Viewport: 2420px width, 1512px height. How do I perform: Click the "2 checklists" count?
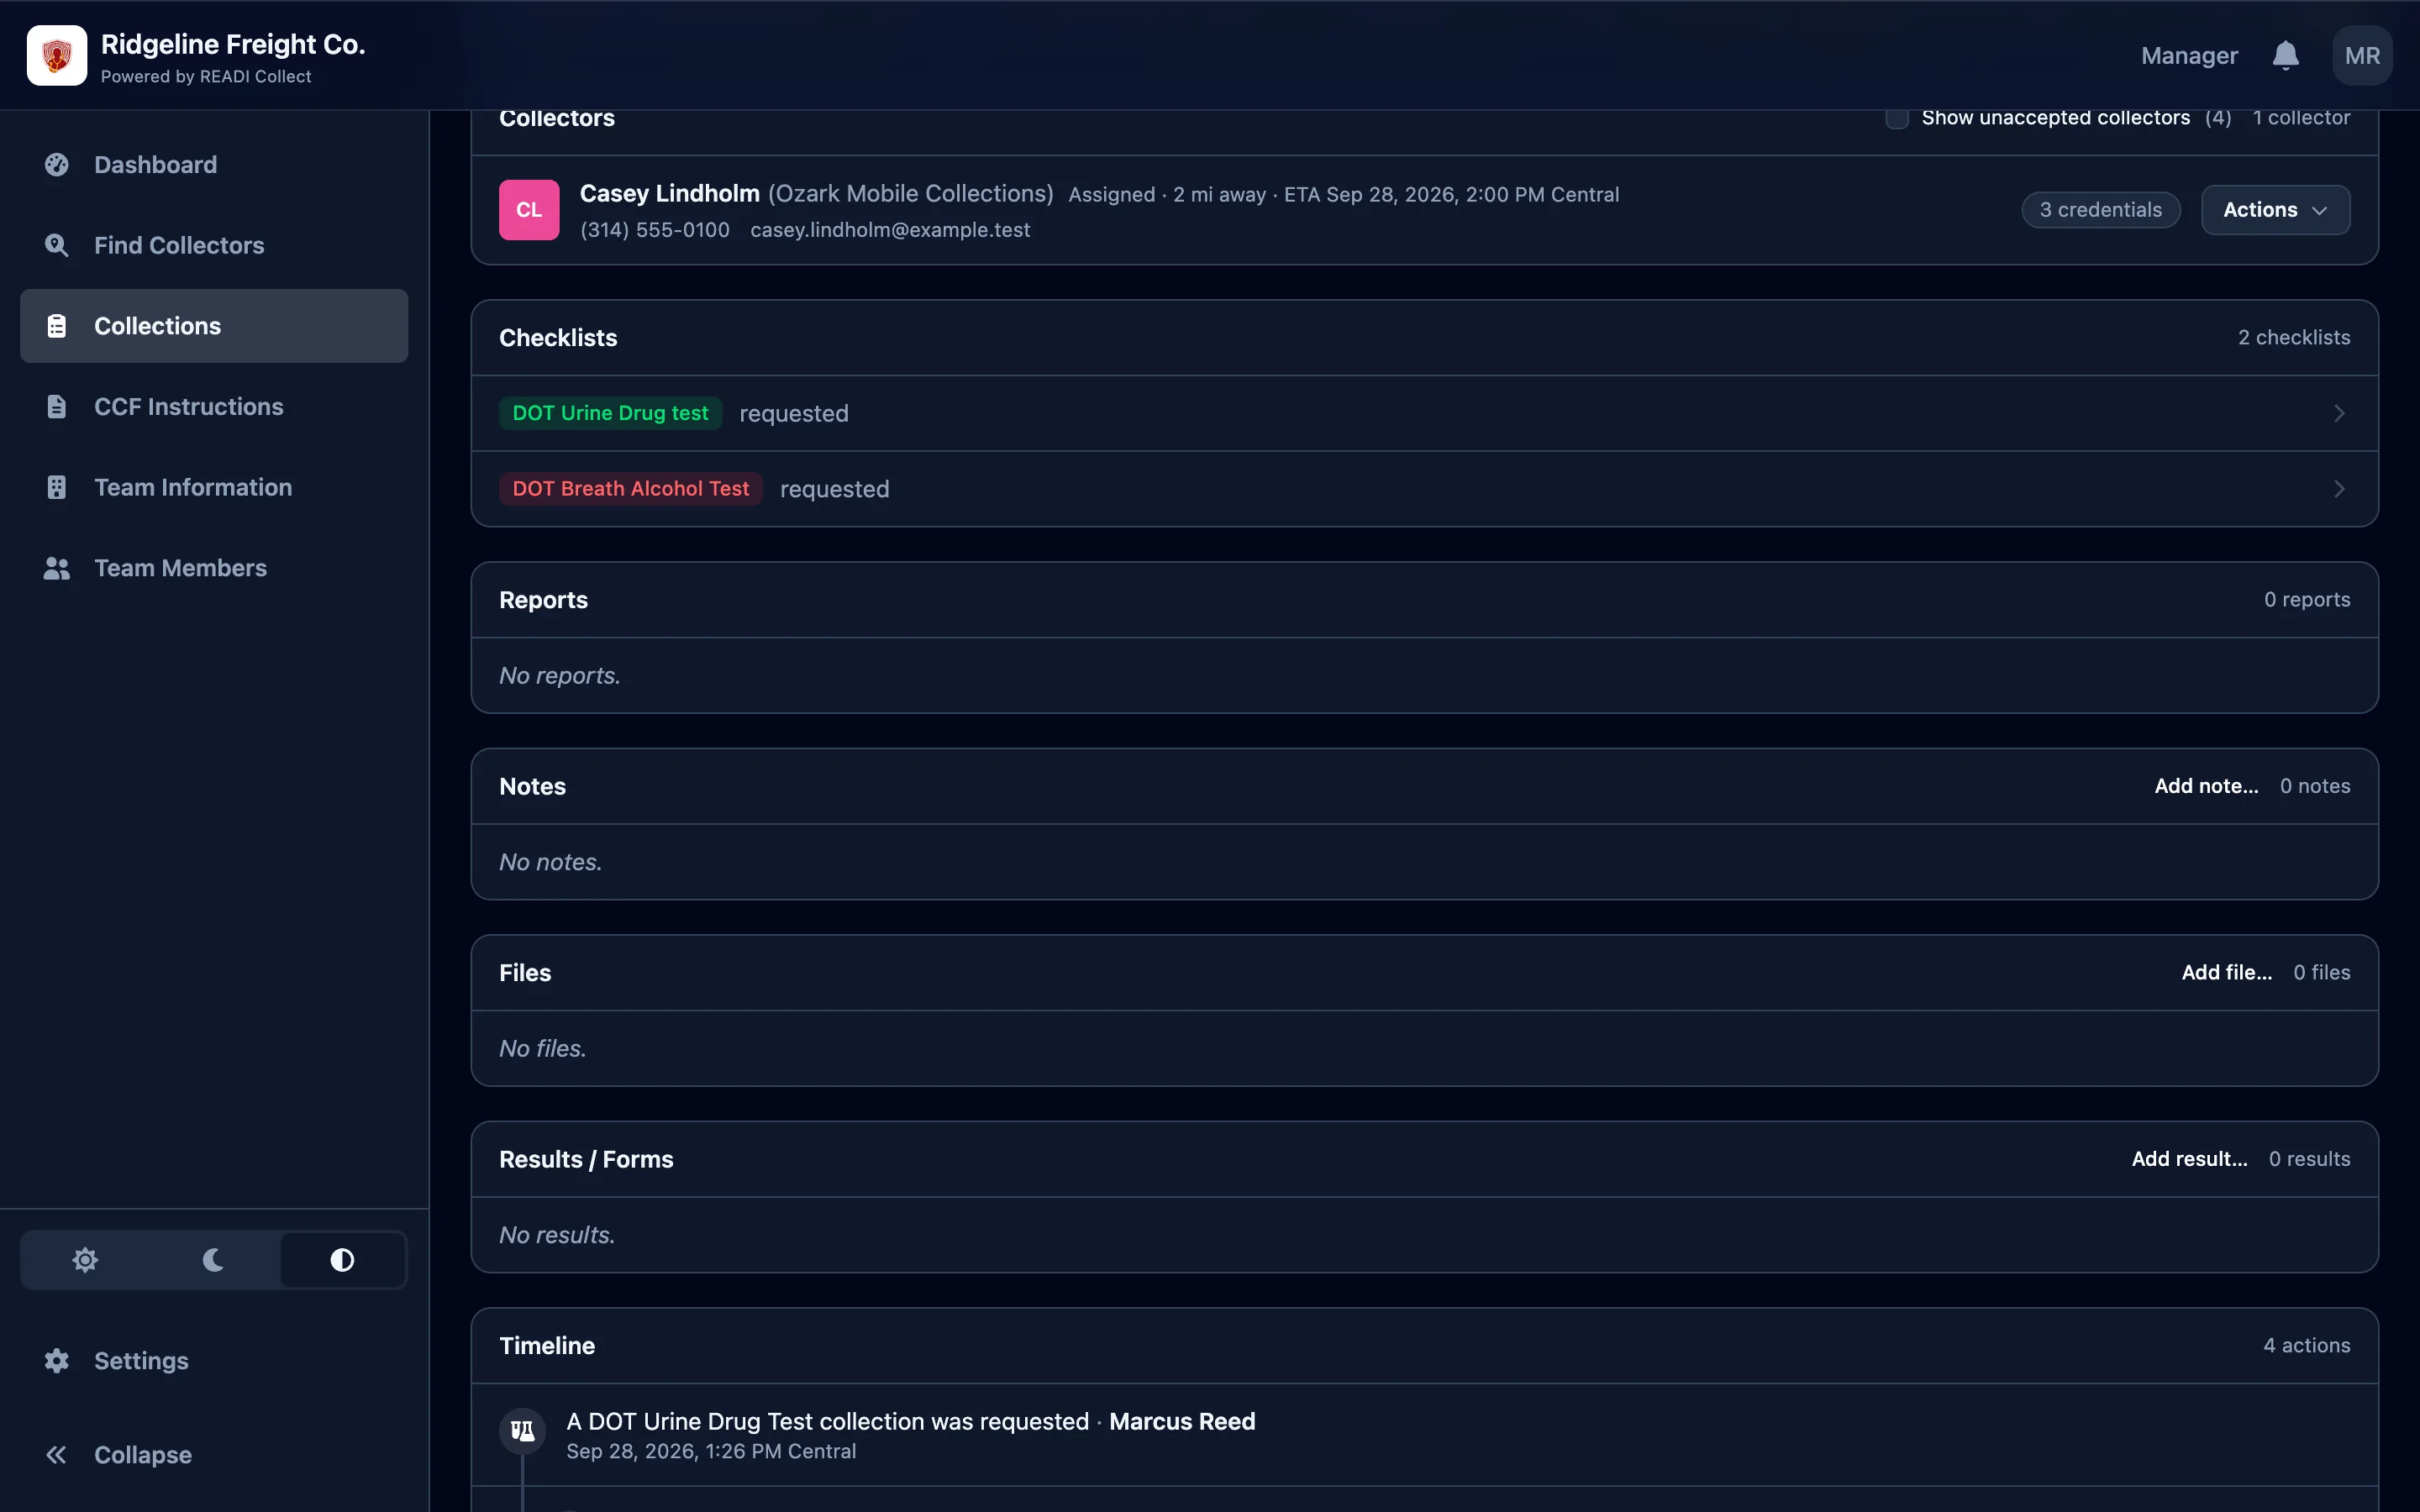click(x=2294, y=338)
